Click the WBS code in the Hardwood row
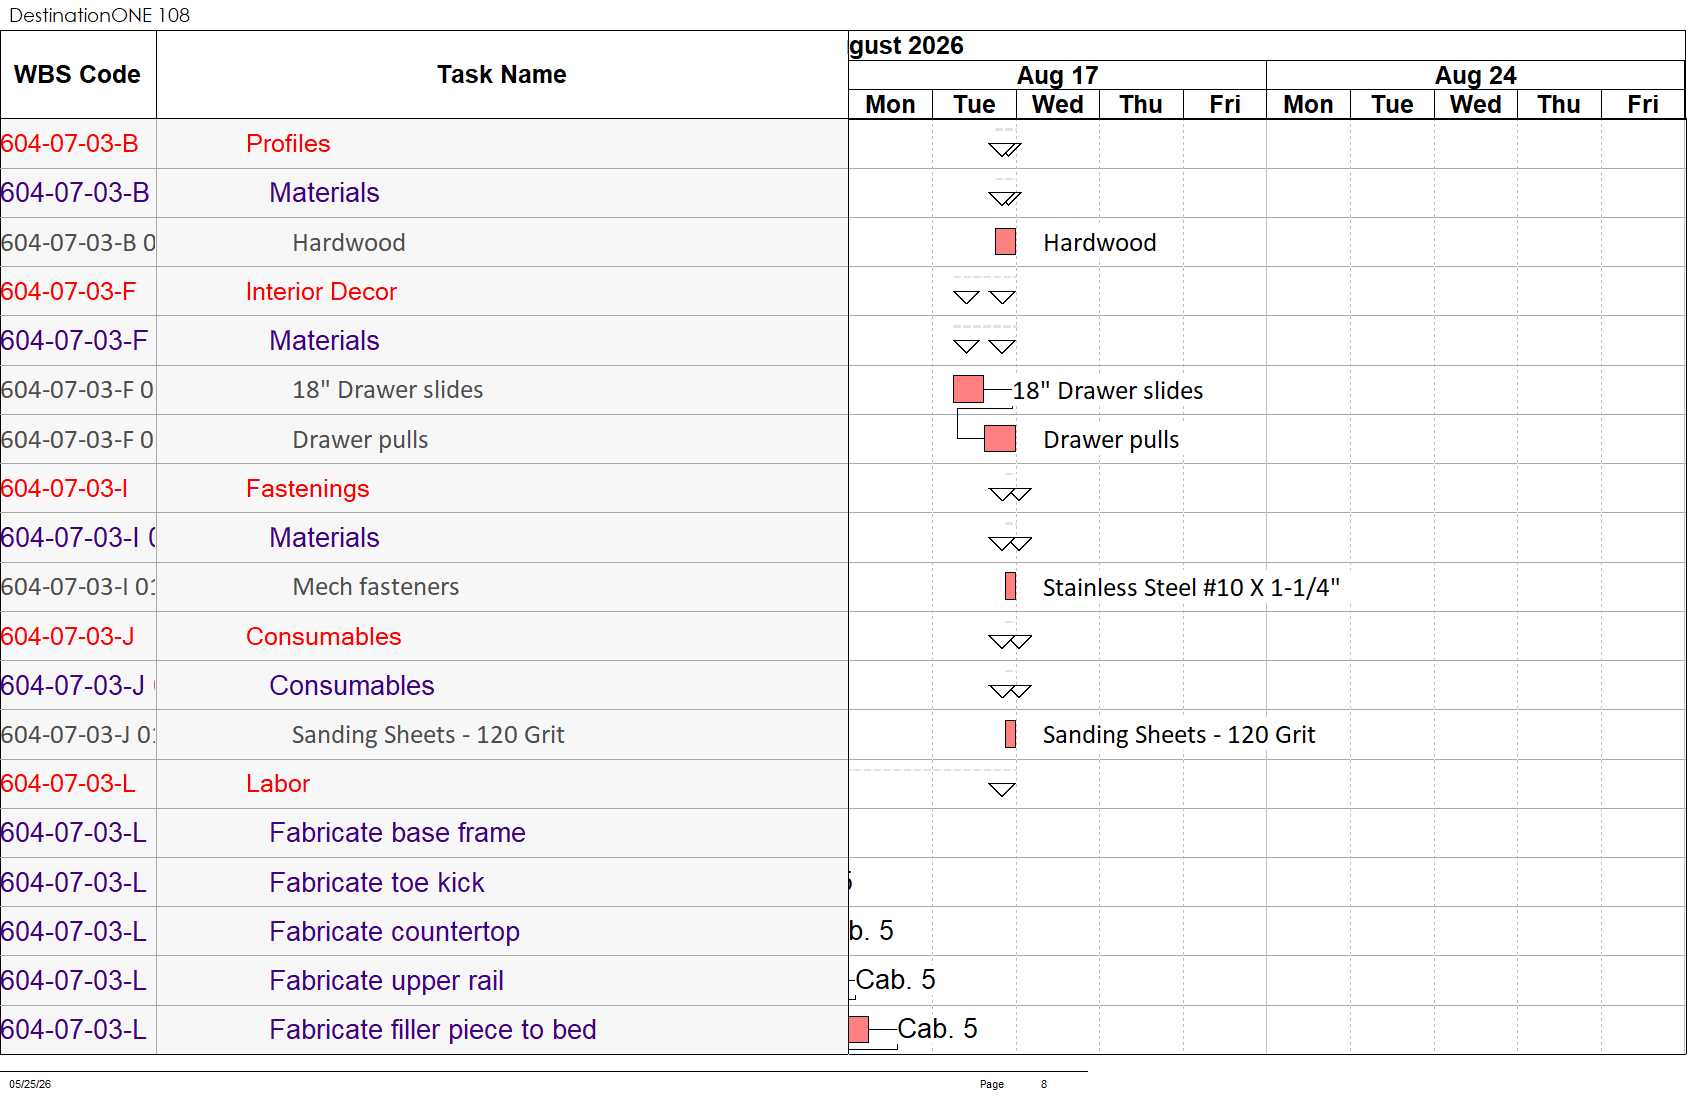The height and width of the screenshot is (1097, 1687). click(x=78, y=243)
